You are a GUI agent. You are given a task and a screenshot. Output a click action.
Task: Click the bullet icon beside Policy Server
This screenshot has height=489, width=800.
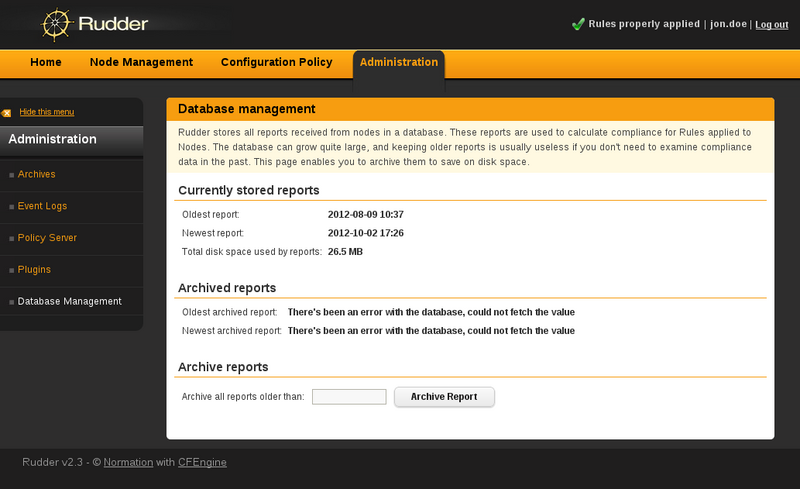11,238
